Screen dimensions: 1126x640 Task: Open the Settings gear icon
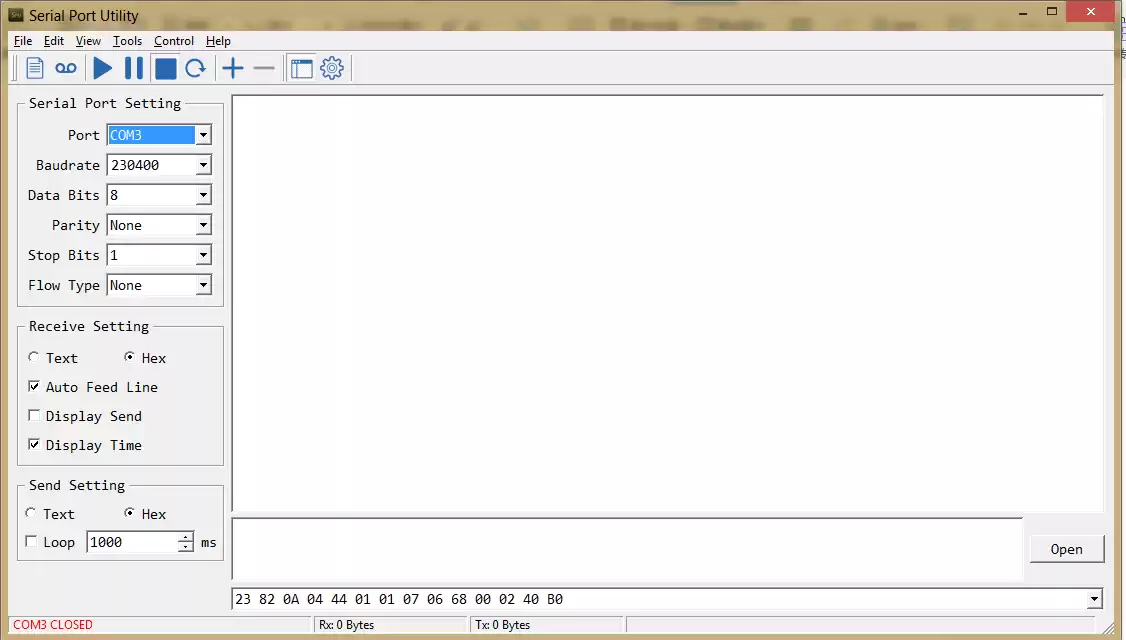tap(331, 68)
